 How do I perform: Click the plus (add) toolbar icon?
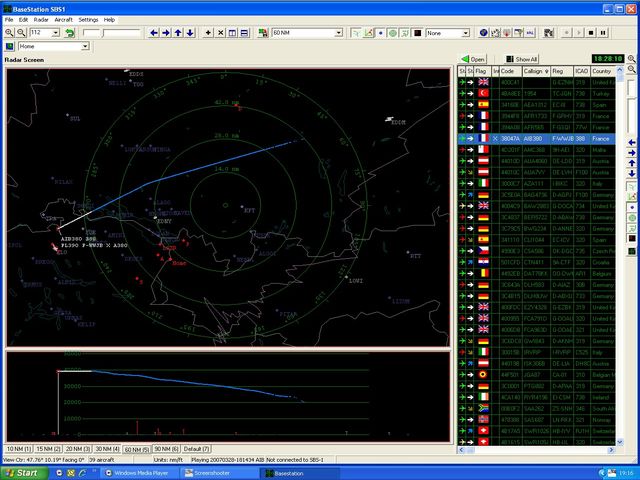208,33
